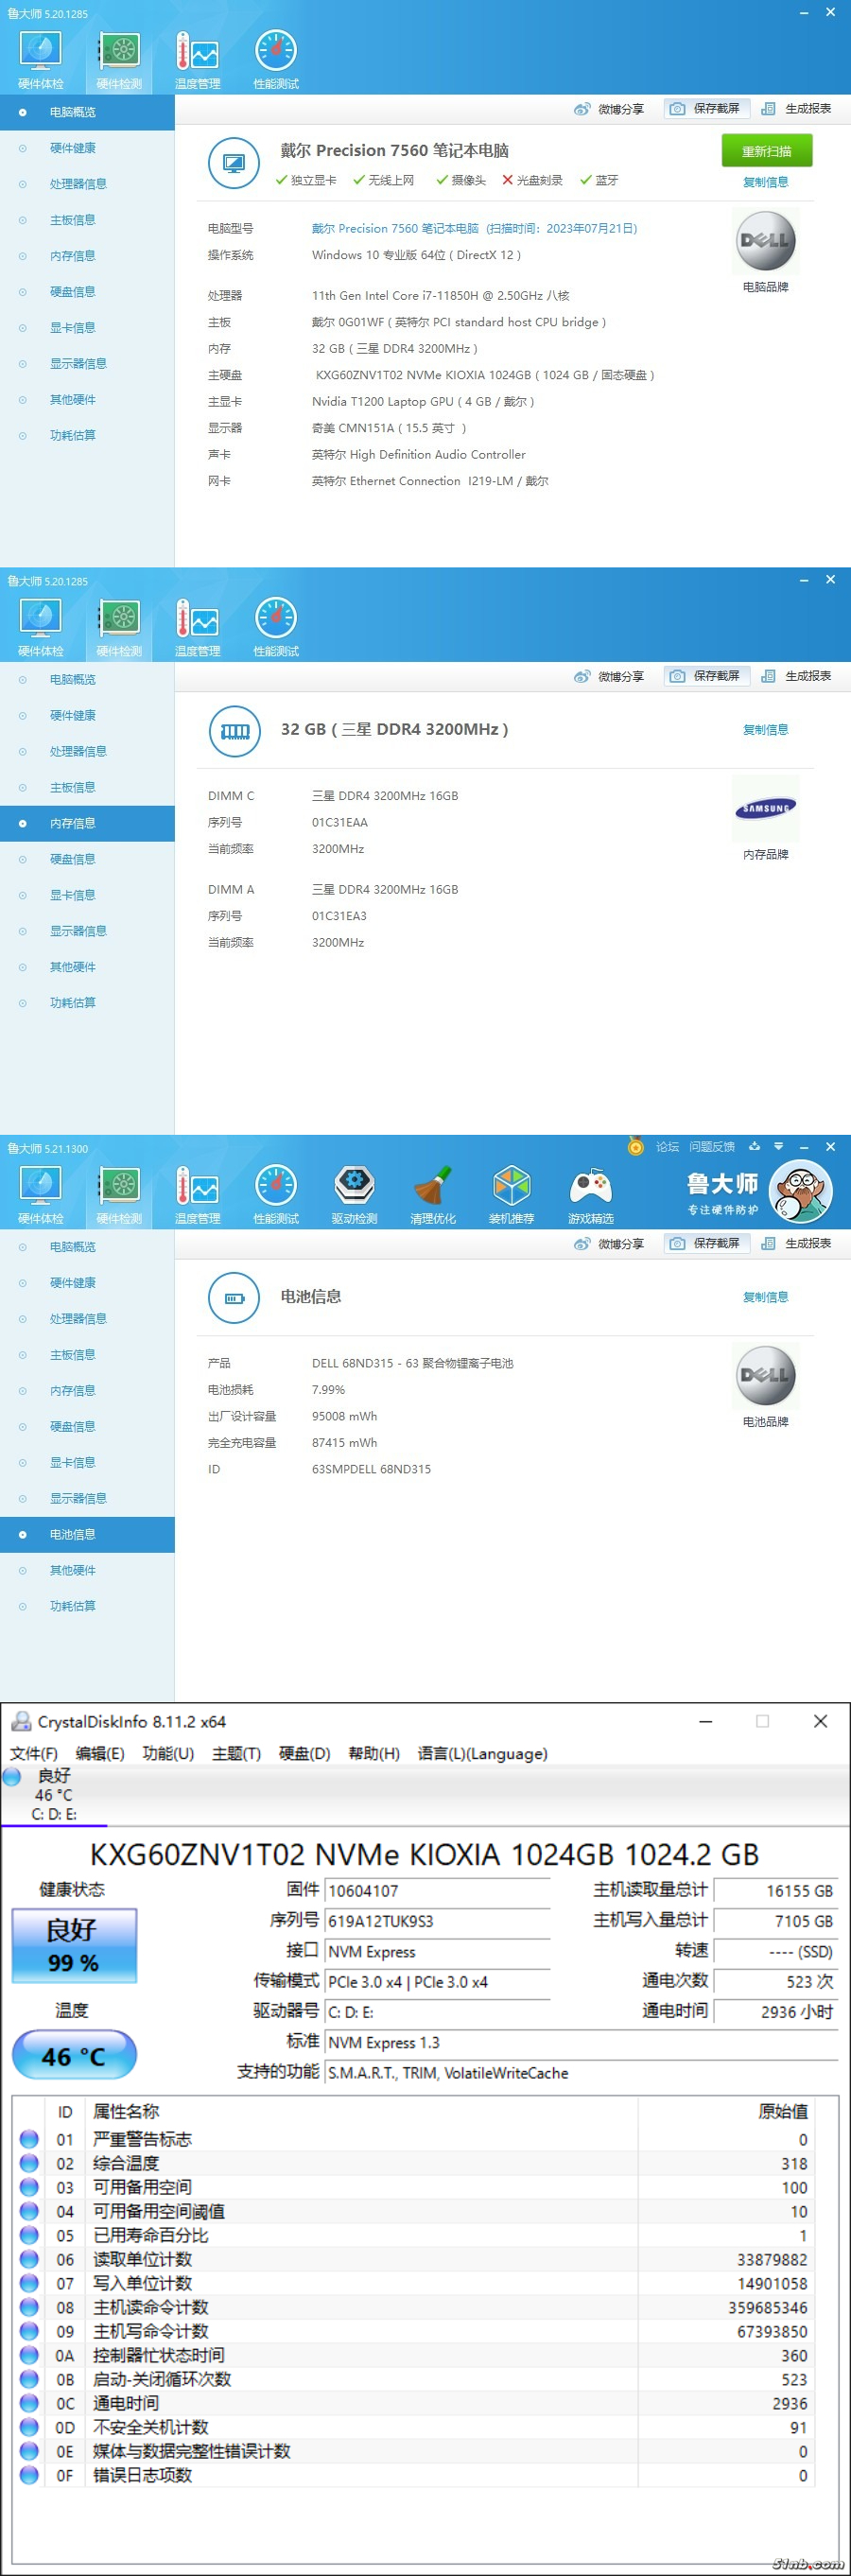Click 生成报表 in the 电池信息 window
The image size is (851, 2576).
(x=797, y=1243)
